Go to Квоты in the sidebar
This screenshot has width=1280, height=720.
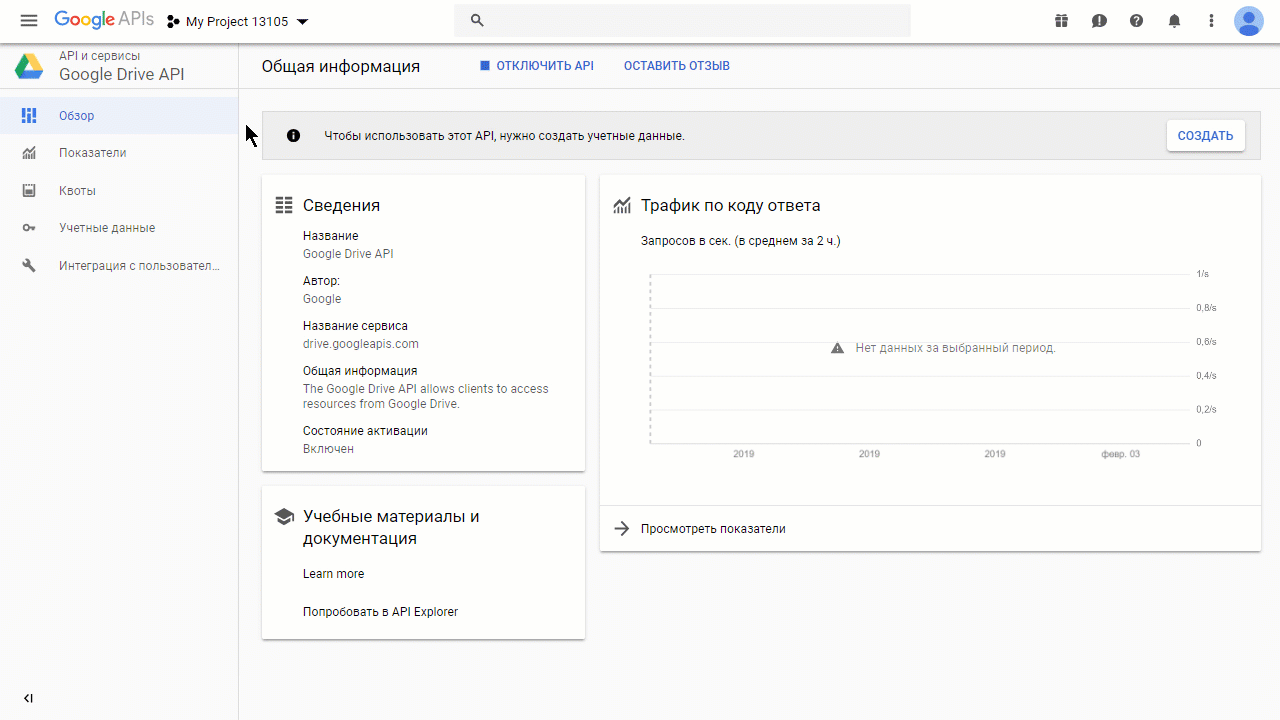pyautogui.click(x=119, y=191)
